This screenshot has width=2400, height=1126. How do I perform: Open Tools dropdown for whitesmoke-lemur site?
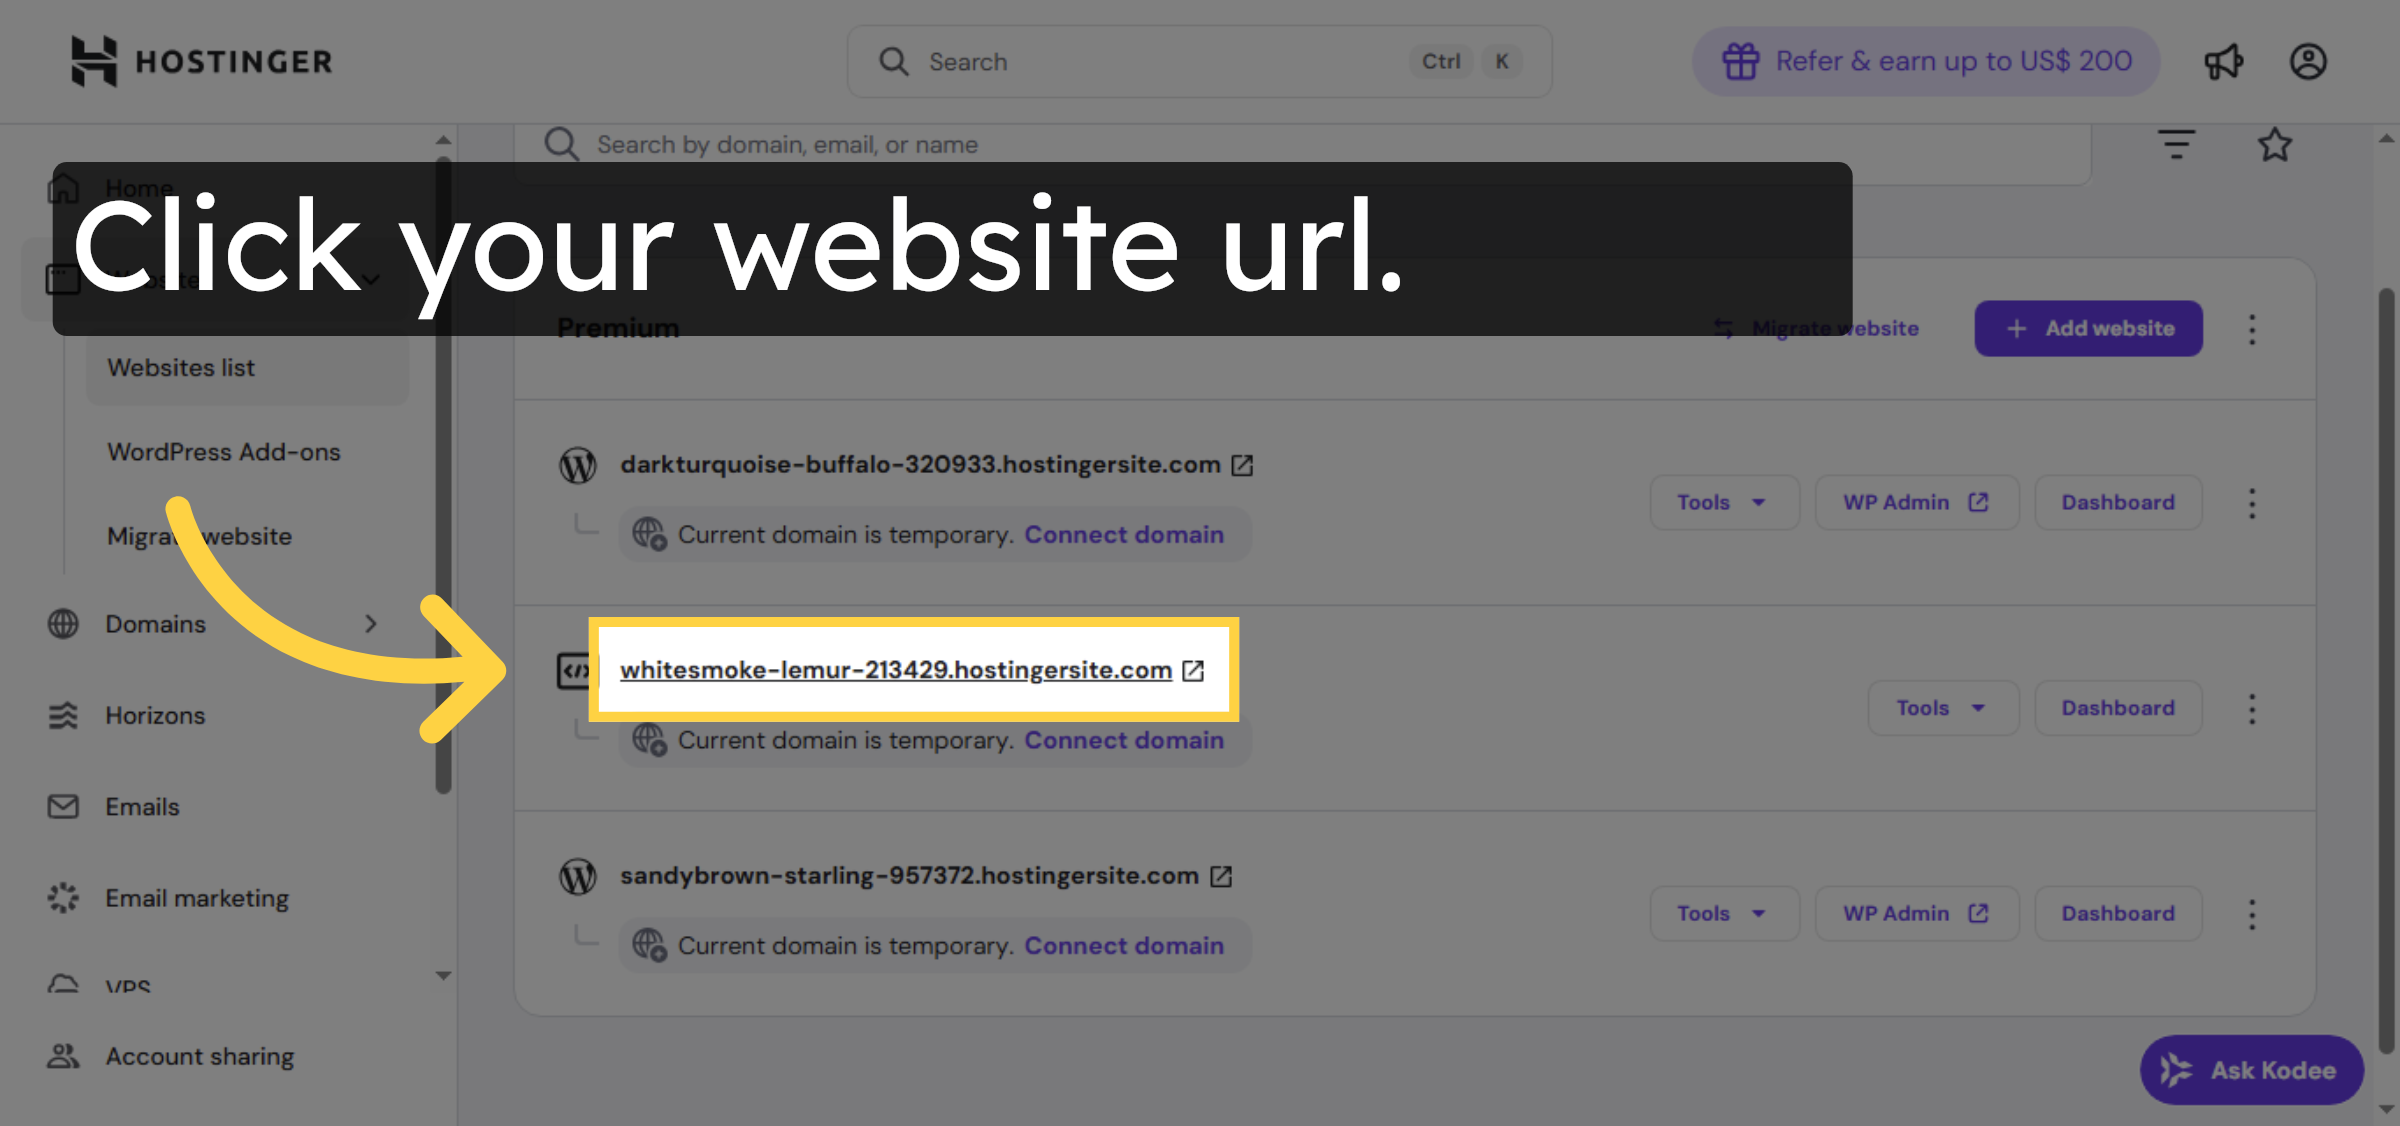coord(1941,707)
